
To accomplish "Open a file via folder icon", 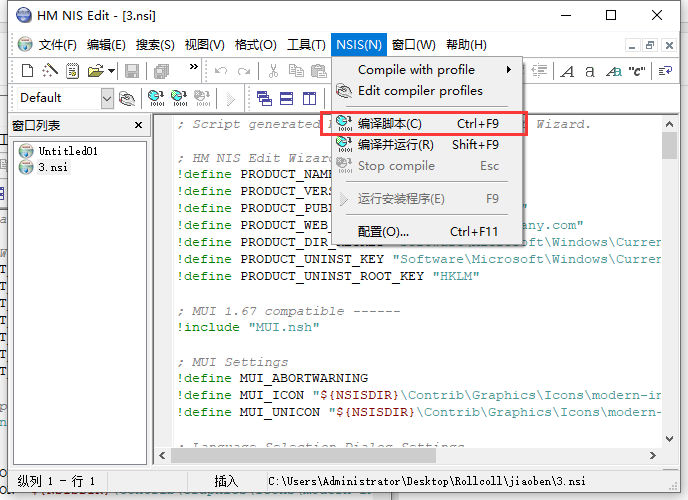I will tap(96, 71).
